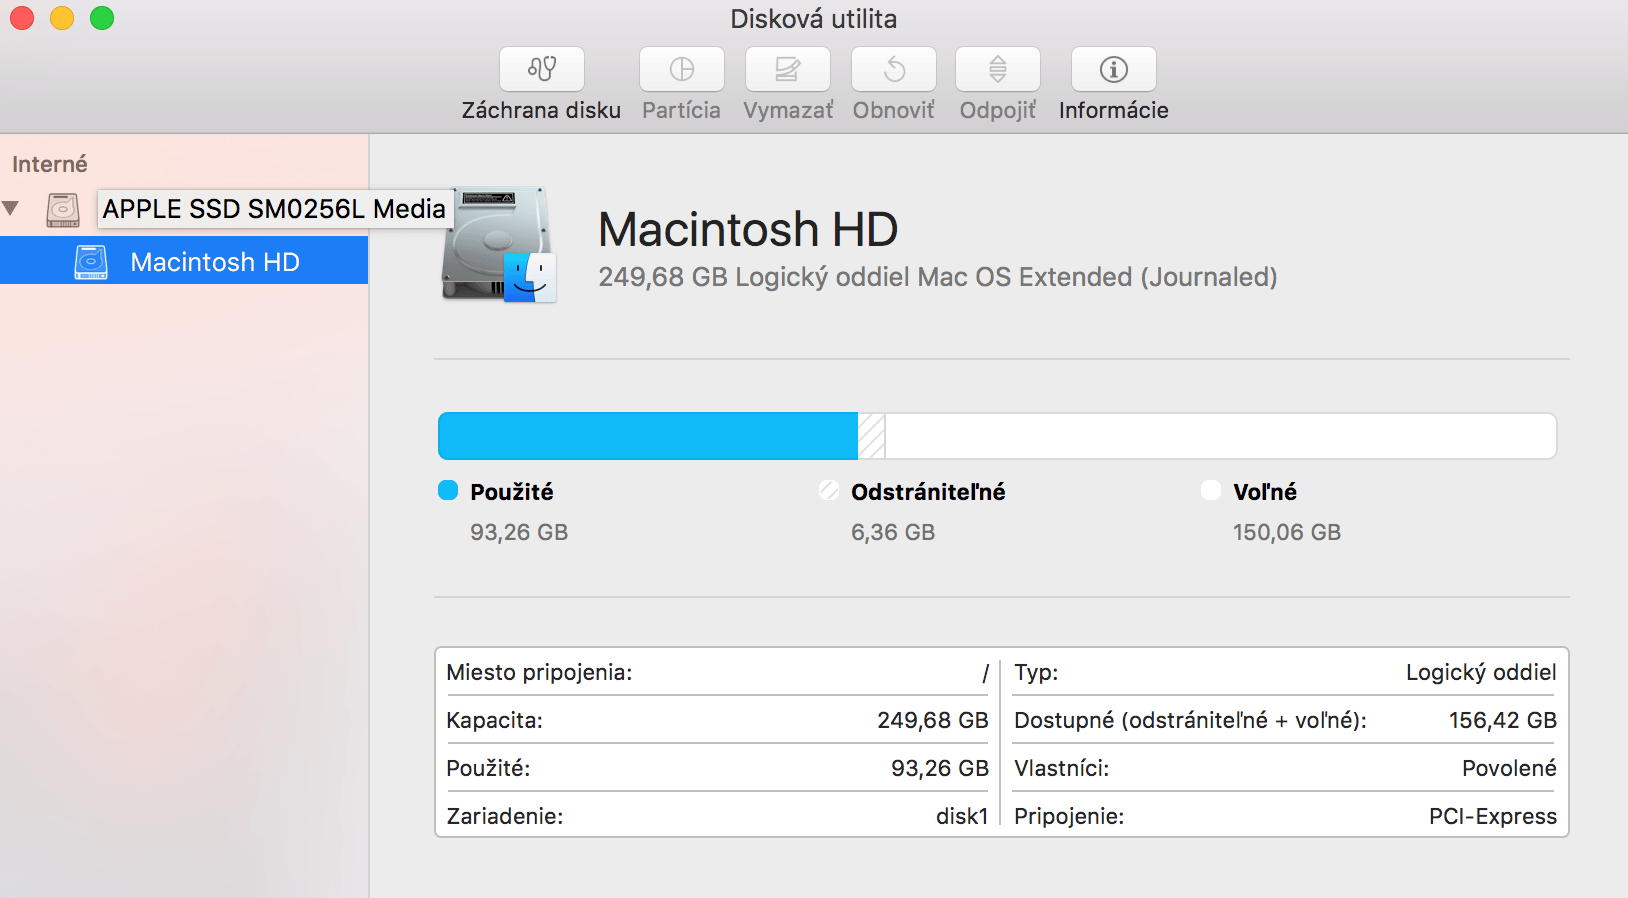Screen dimensions: 1628x898
Task: Click the striped Odstrániteľné legend dot
Action: (x=829, y=490)
